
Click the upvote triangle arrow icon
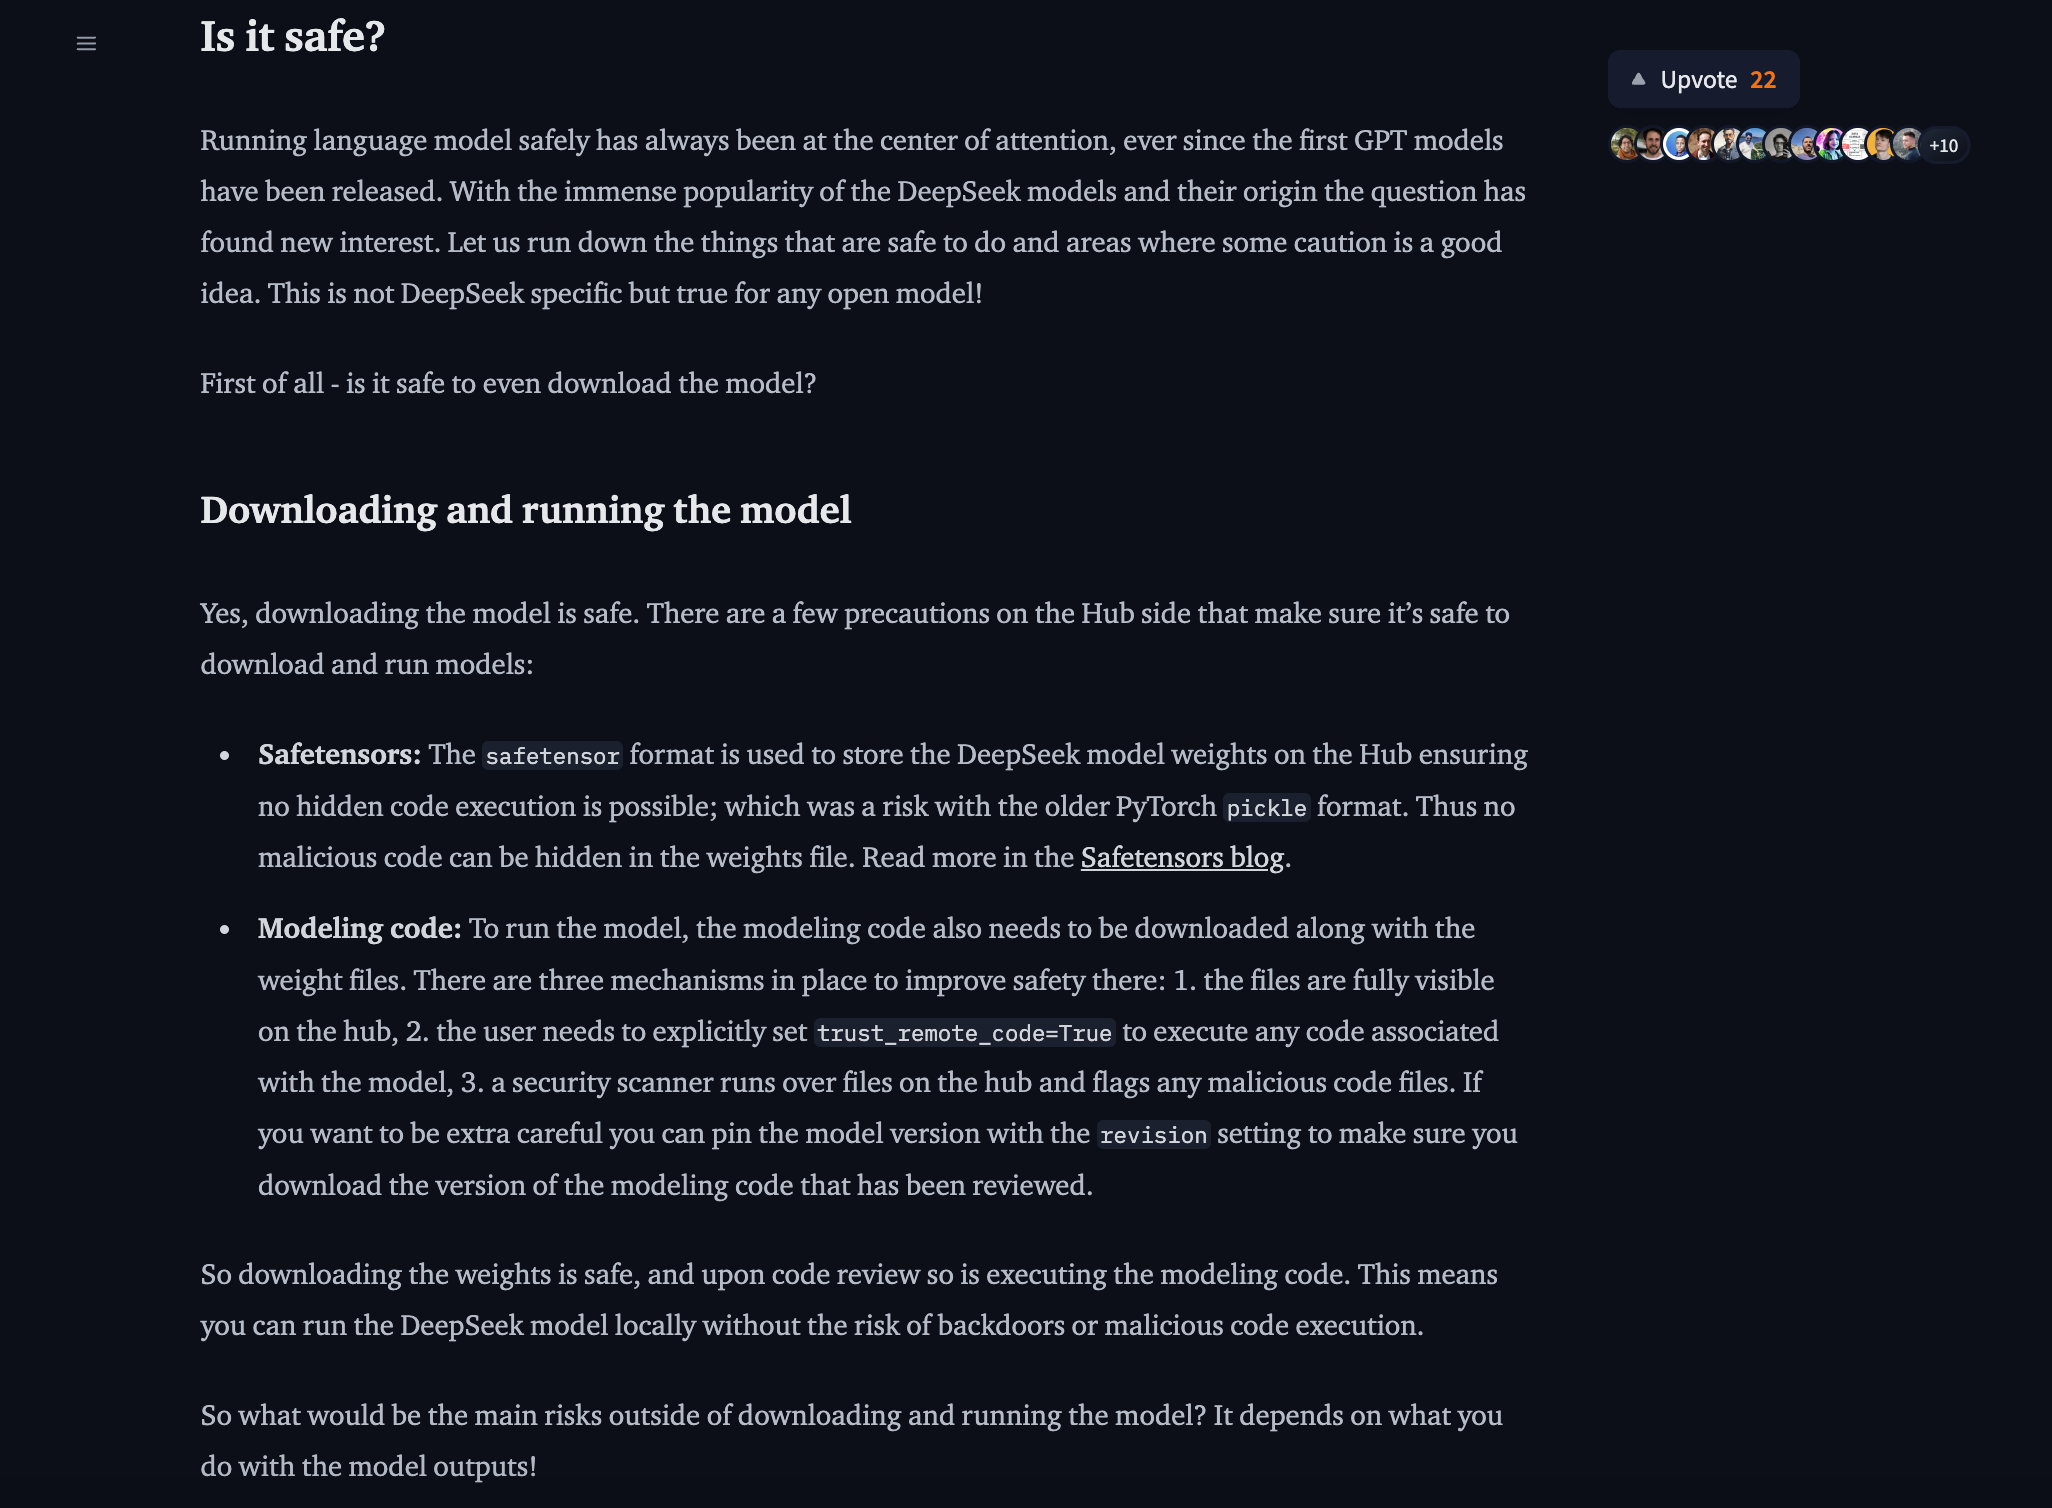tap(1638, 79)
